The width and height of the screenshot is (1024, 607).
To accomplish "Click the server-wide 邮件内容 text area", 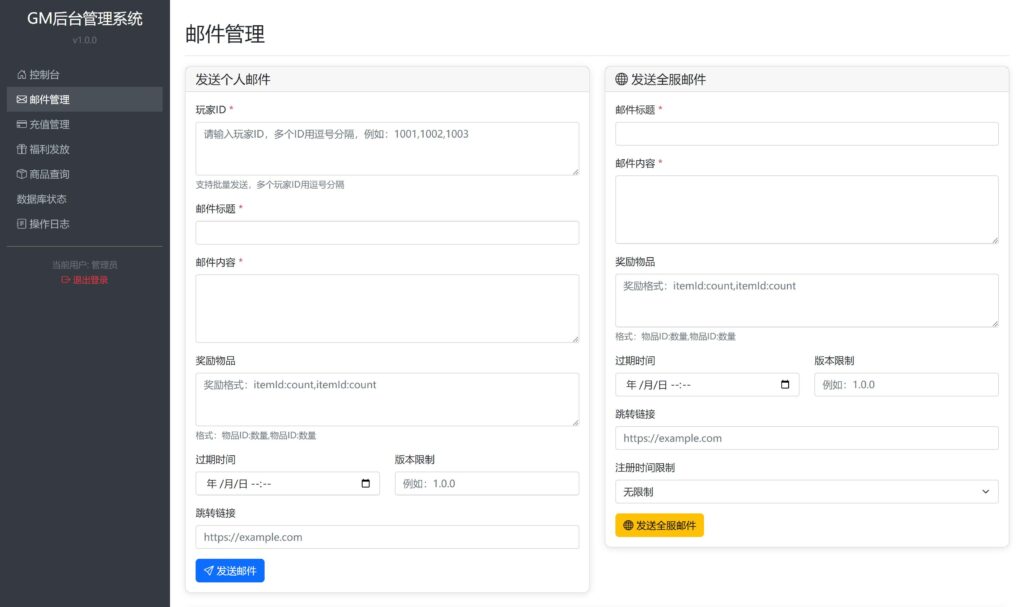I will pos(806,209).
